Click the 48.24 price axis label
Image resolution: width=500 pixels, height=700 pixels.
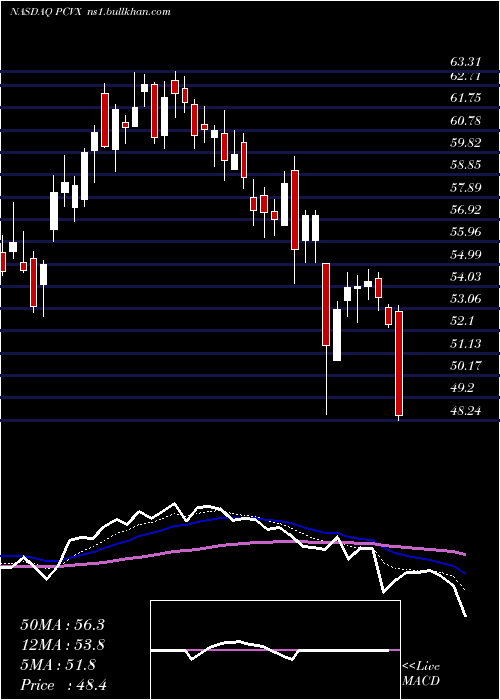pos(466,411)
